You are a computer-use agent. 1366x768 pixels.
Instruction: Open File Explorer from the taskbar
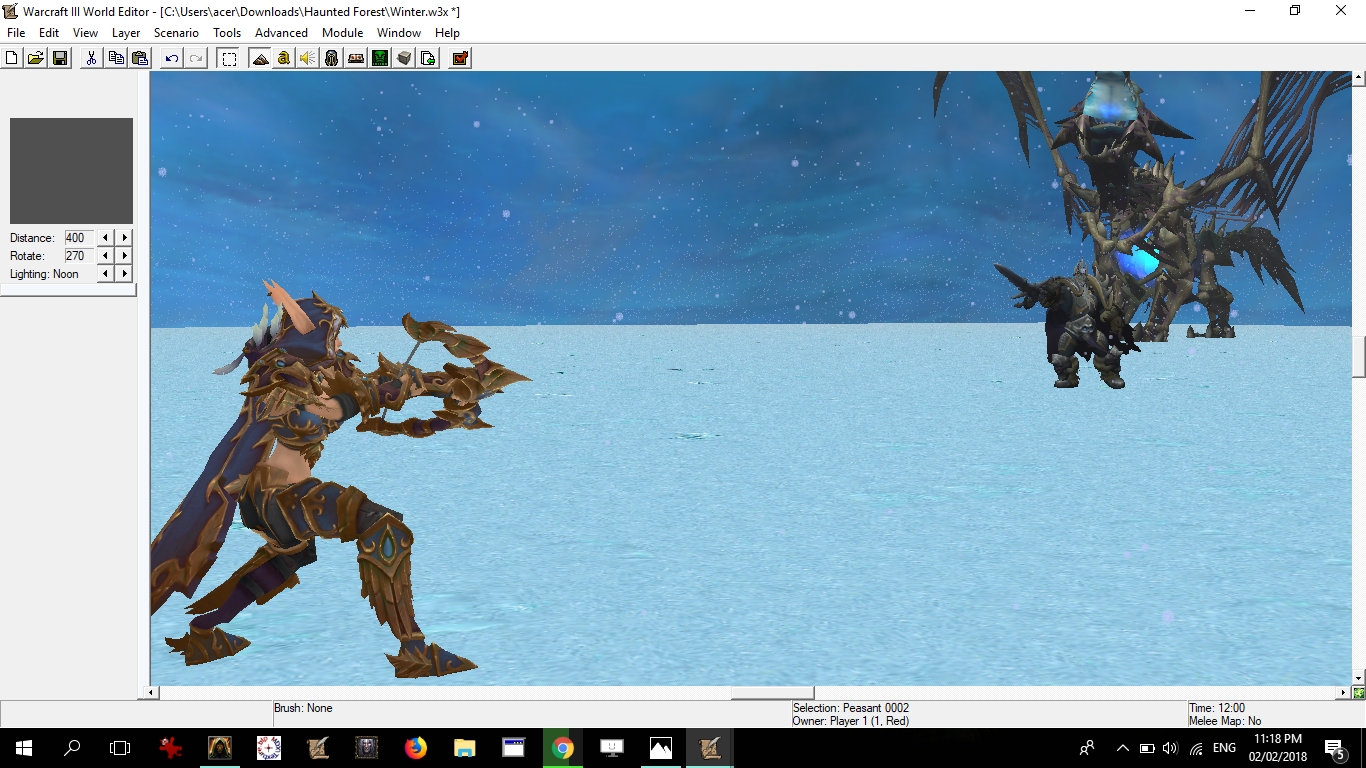tap(465, 748)
